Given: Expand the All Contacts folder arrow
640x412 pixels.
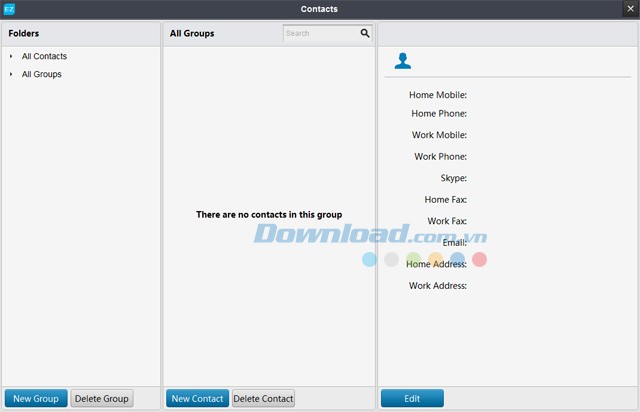Looking at the screenshot, I should 11,57.
